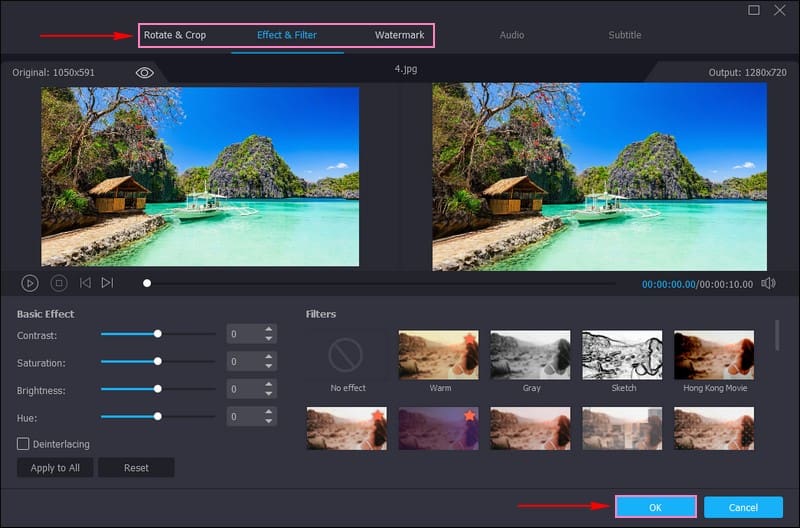Screen dimensions: 800x528
Task: Open the Subtitle tab
Action: [625, 35]
